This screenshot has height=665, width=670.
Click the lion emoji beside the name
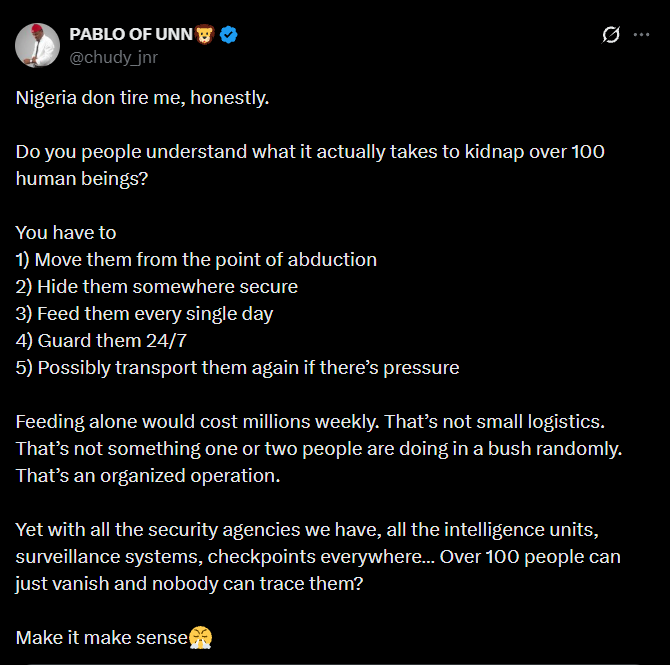coord(206,35)
